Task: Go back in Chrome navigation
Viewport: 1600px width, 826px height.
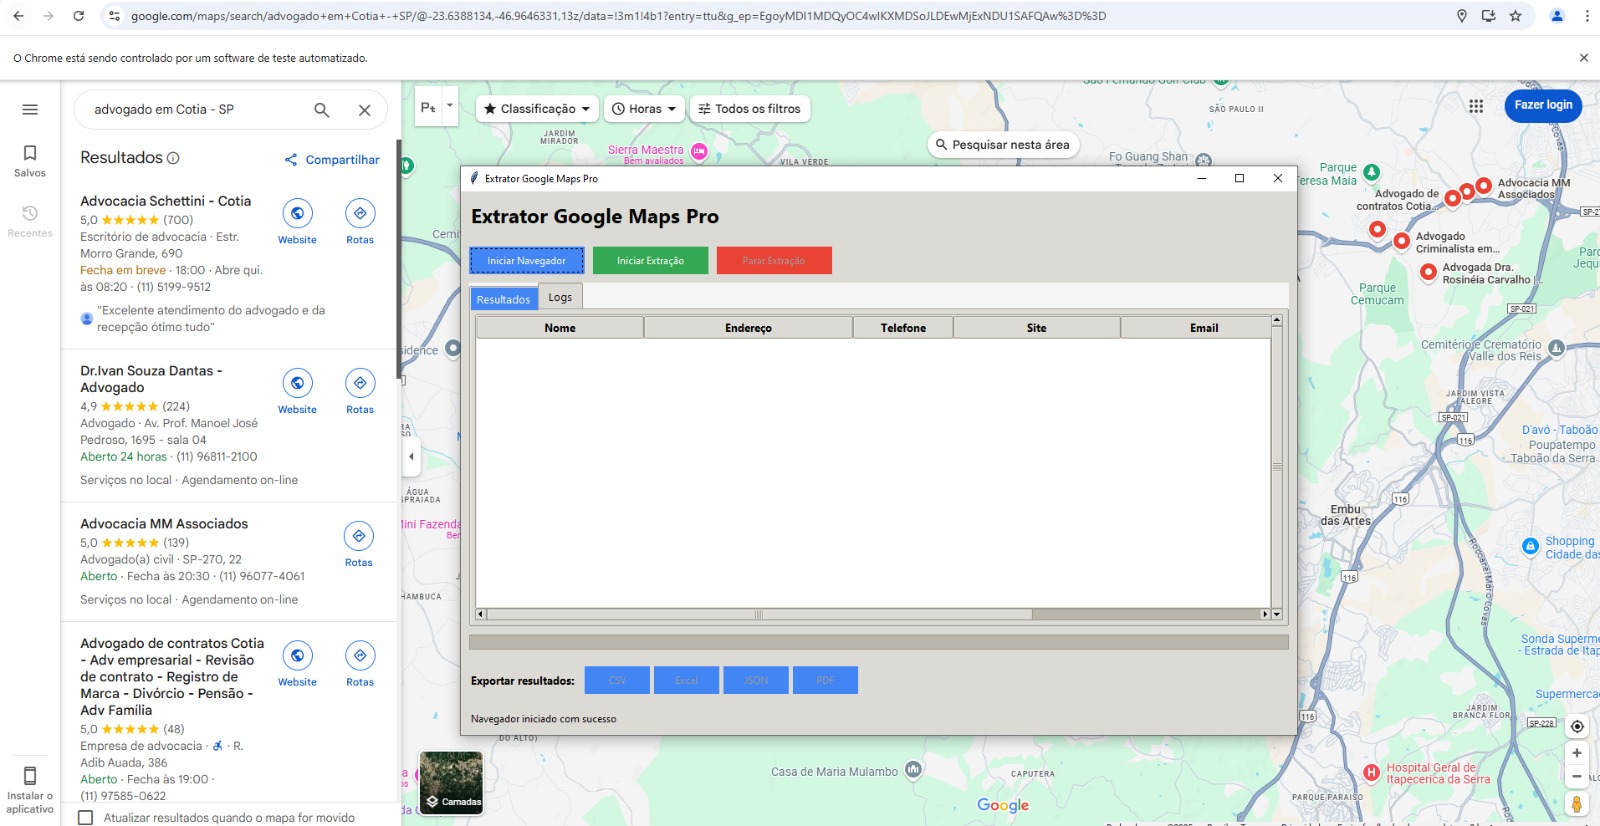Action: pos(18,16)
